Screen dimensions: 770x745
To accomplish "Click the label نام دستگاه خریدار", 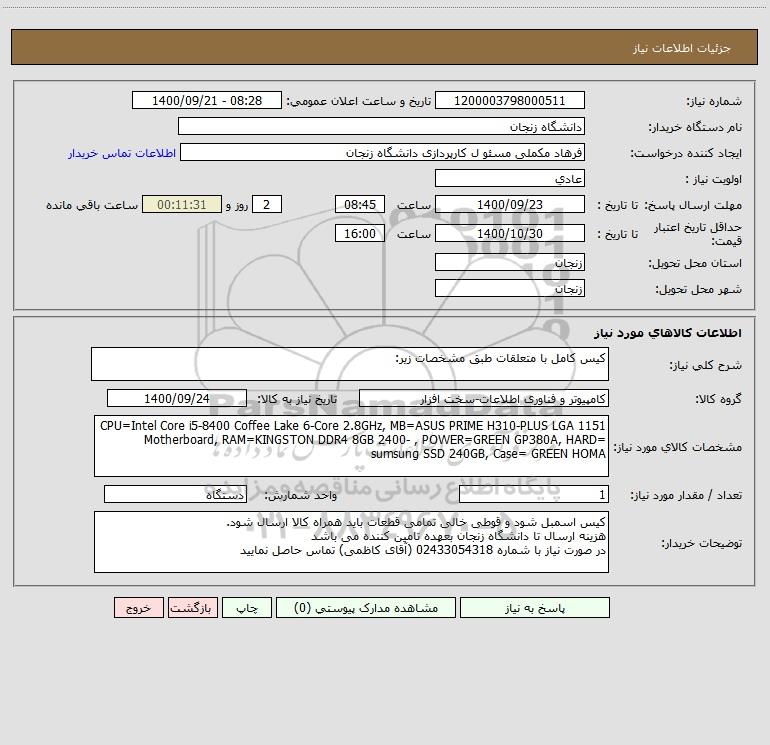I will (695, 127).
